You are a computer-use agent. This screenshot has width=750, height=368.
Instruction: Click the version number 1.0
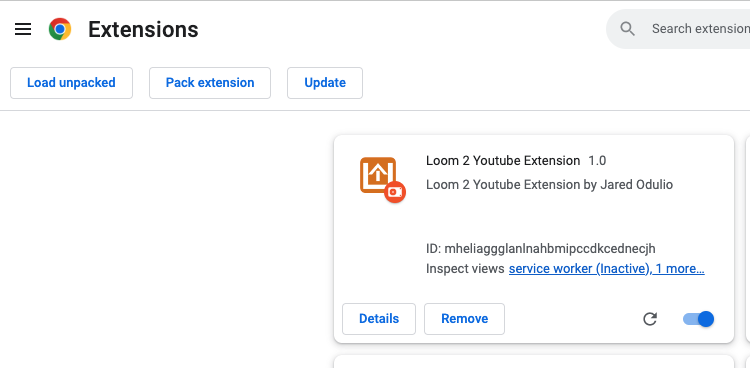click(x=597, y=161)
